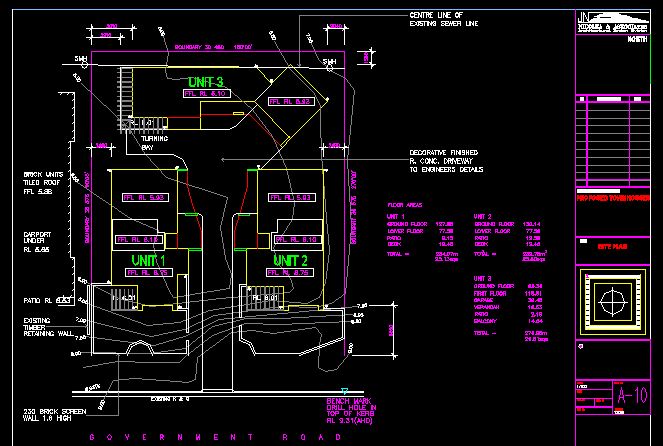Select the A-10 sheet number
Image resolution: width=663 pixels, height=446 pixels.
(x=634, y=396)
